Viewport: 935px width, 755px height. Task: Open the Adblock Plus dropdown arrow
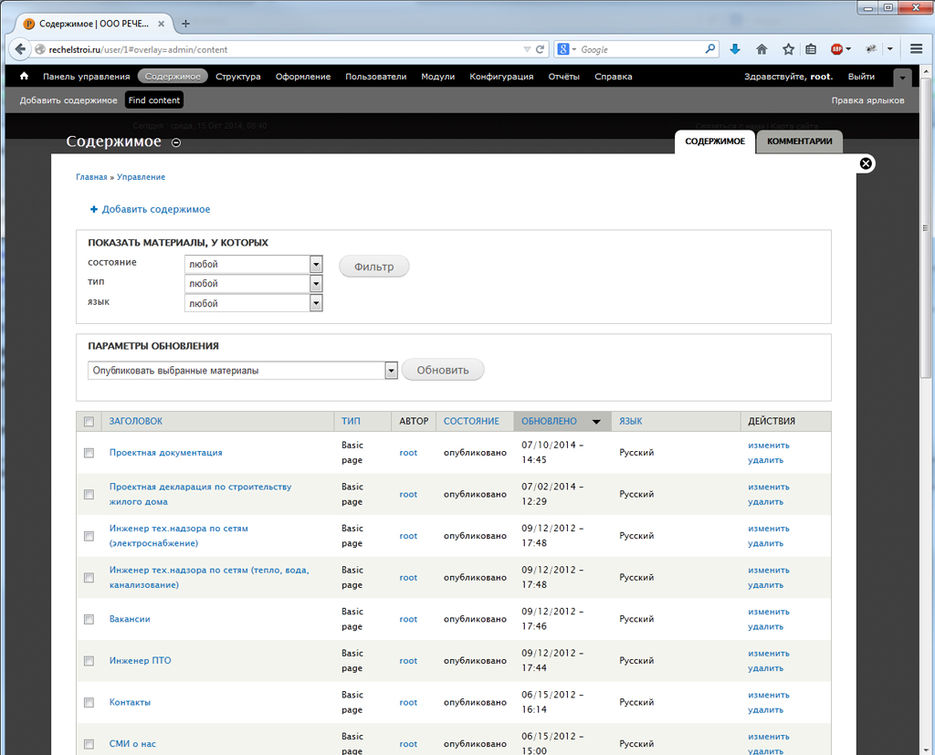[848, 49]
